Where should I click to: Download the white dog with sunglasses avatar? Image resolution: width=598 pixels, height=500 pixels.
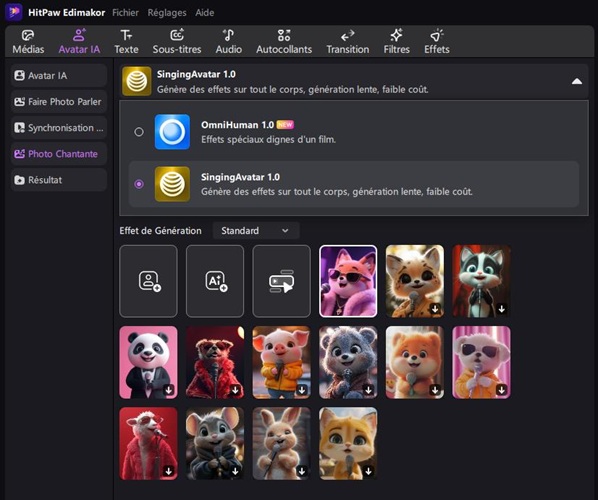502,390
